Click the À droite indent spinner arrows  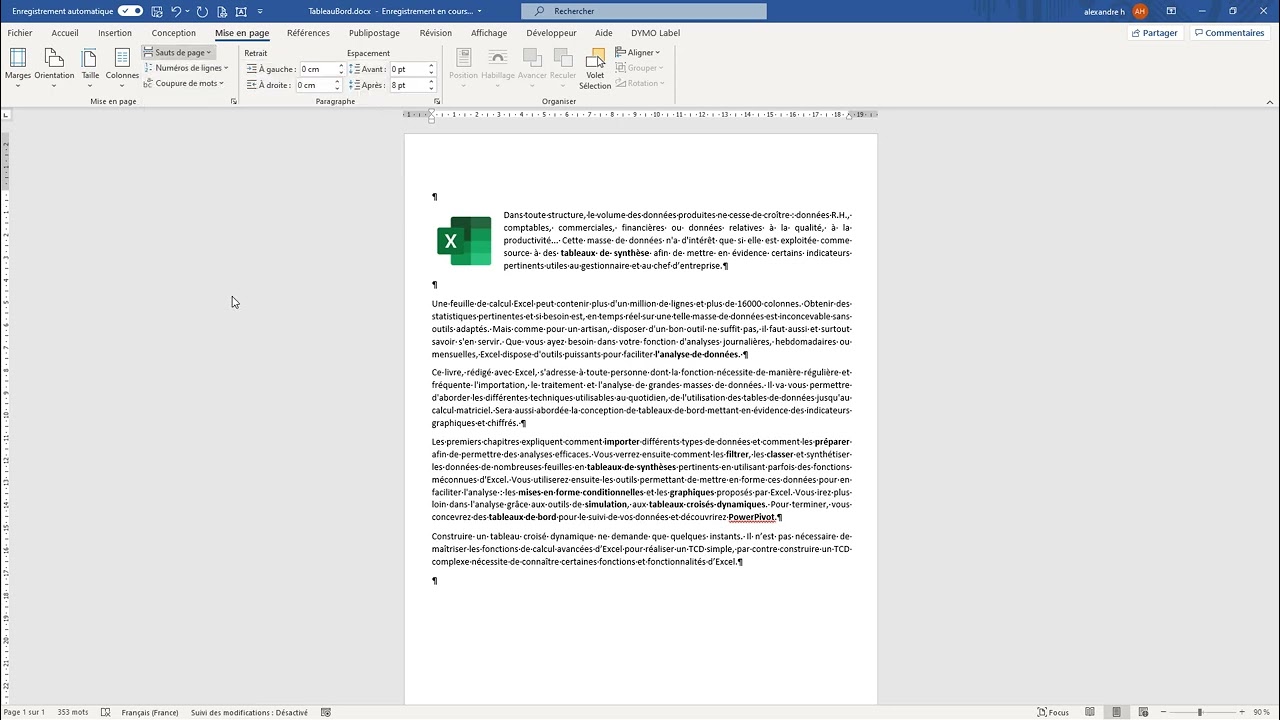[x=338, y=85]
